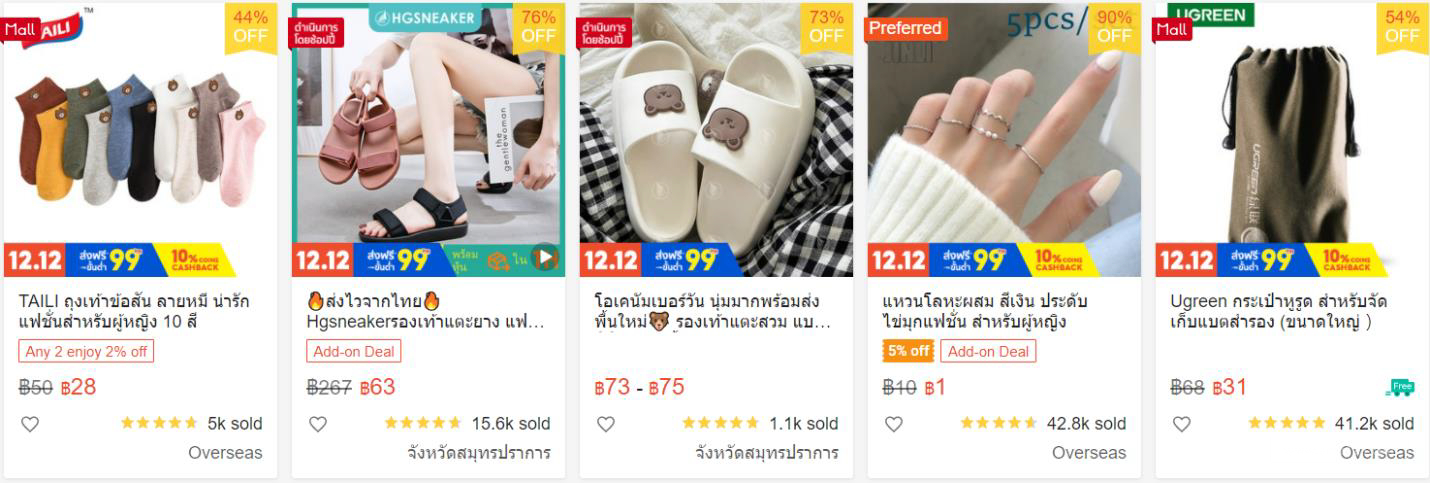Click the 5% off label on rings
Image resolution: width=1430 pixels, height=483 pixels.
coord(908,351)
